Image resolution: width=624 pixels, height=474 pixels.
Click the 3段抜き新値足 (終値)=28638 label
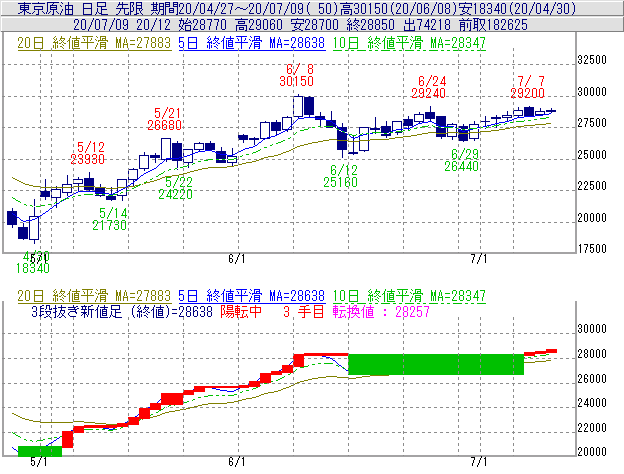coord(122,312)
